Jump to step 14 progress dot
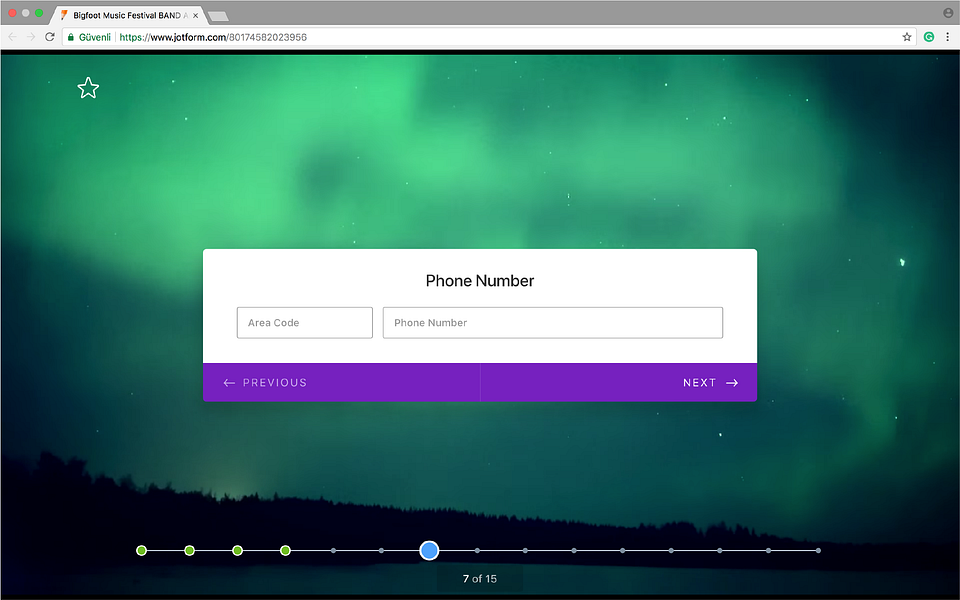Screen dimensions: 960x600 click(x=768, y=550)
